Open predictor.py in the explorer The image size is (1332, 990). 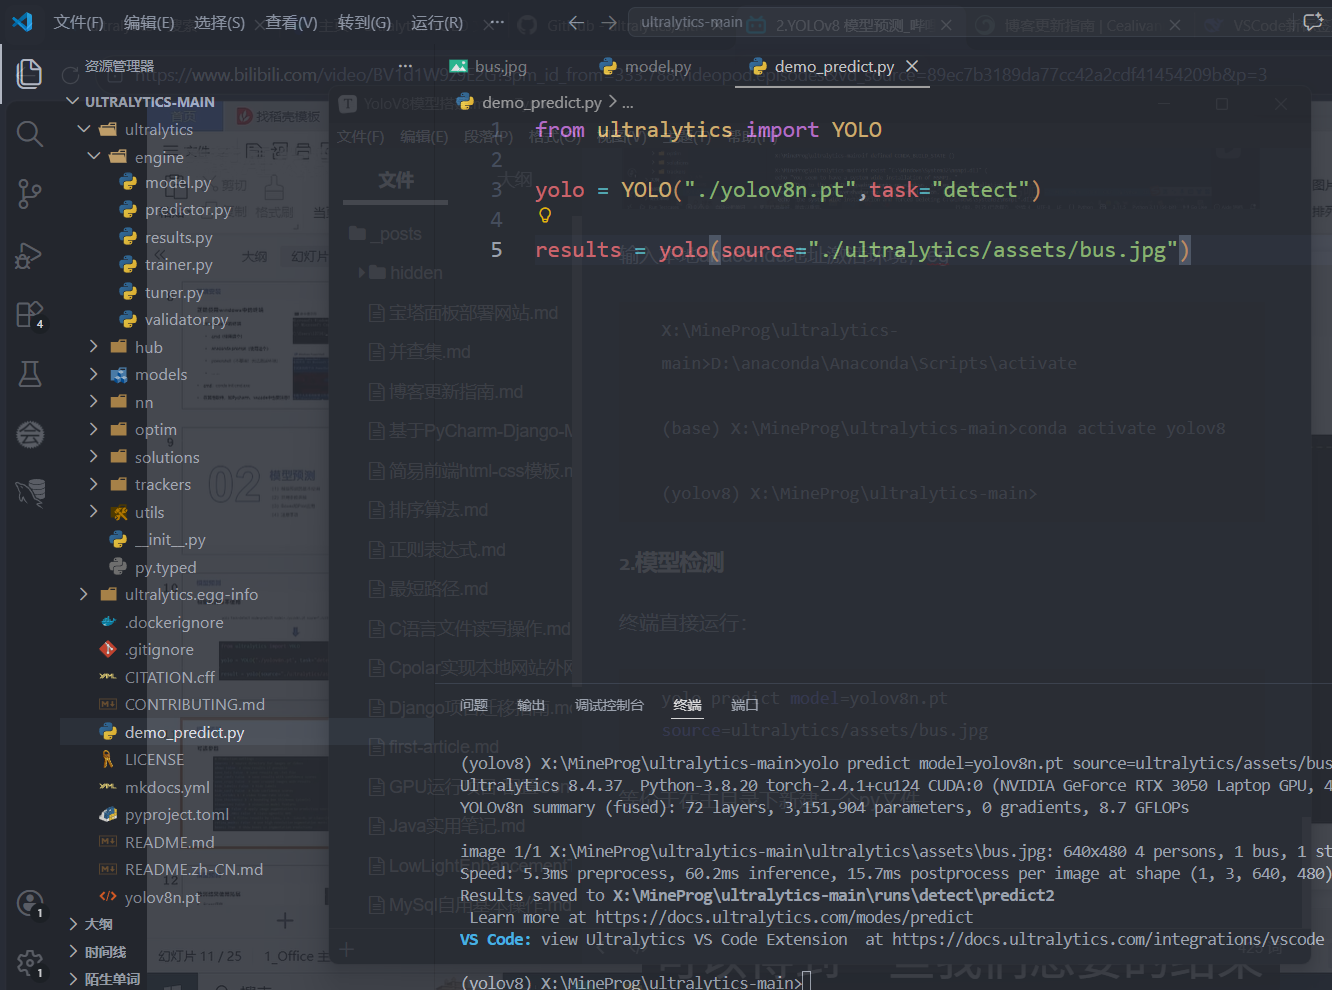[188, 210]
